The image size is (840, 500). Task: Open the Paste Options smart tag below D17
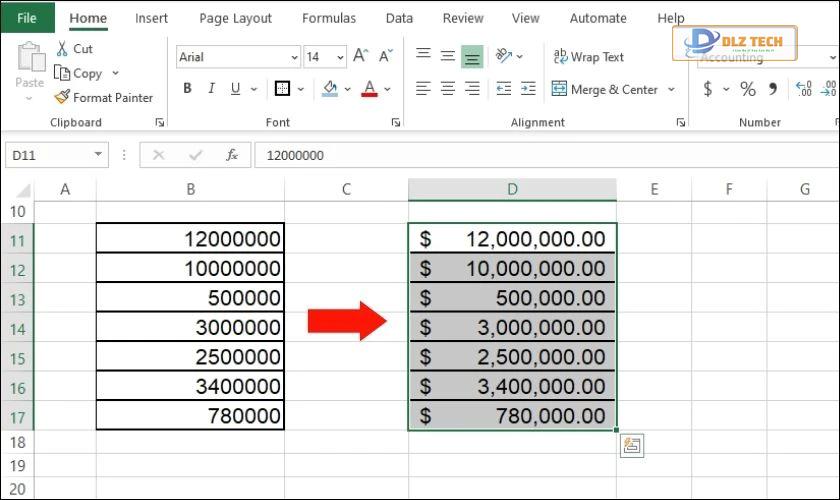click(x=632, y=445)
